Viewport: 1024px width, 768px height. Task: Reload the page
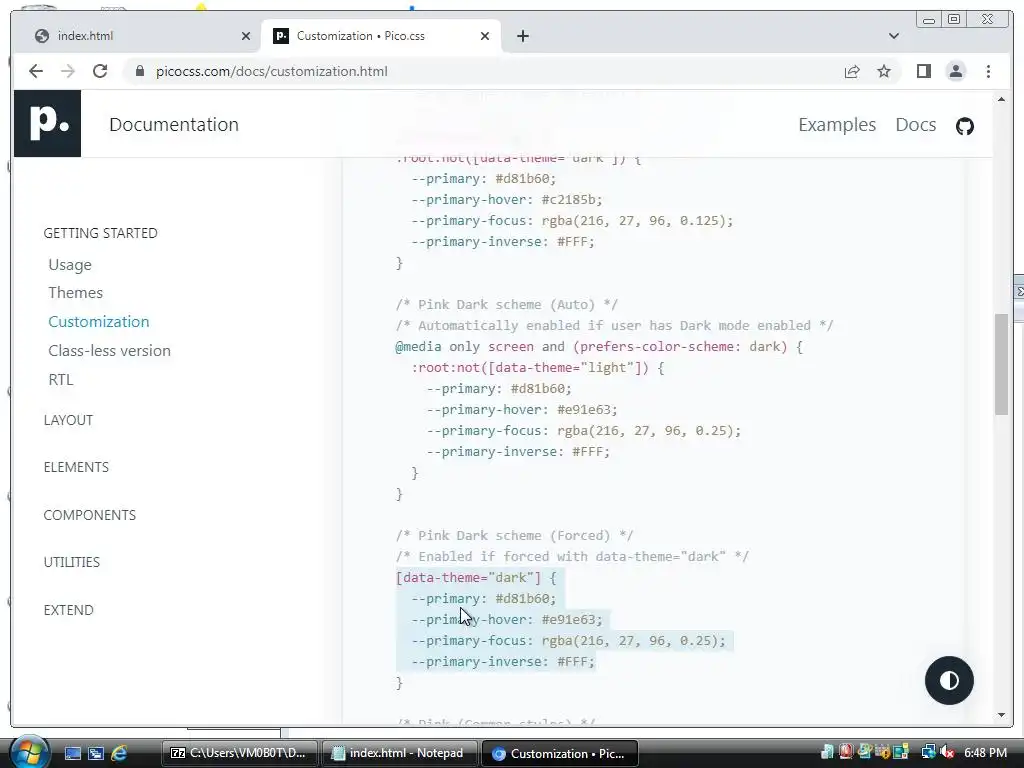[100, 71]
